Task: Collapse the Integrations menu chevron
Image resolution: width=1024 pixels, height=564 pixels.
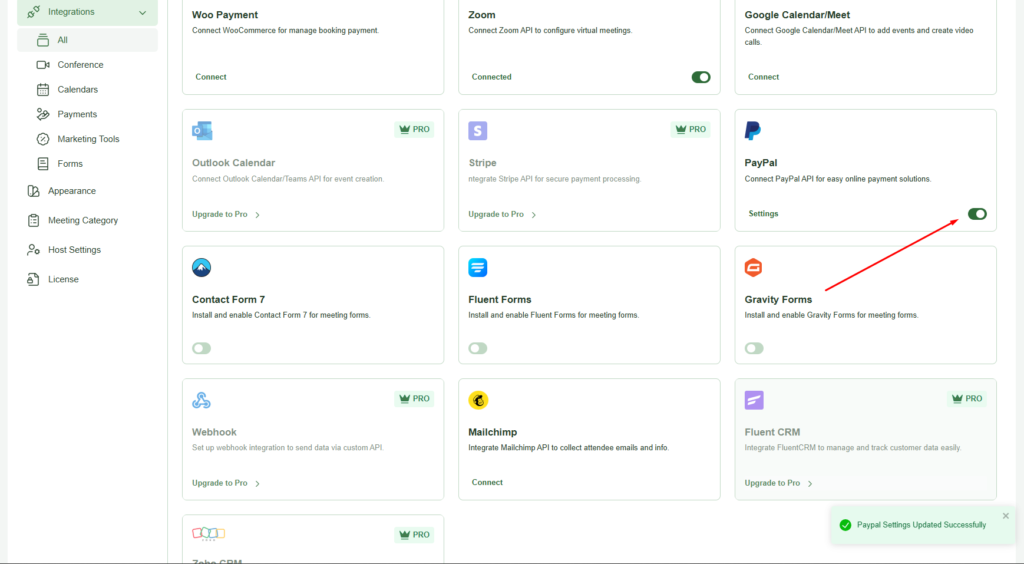Action: pyautogui.click(x=142, y=12)
